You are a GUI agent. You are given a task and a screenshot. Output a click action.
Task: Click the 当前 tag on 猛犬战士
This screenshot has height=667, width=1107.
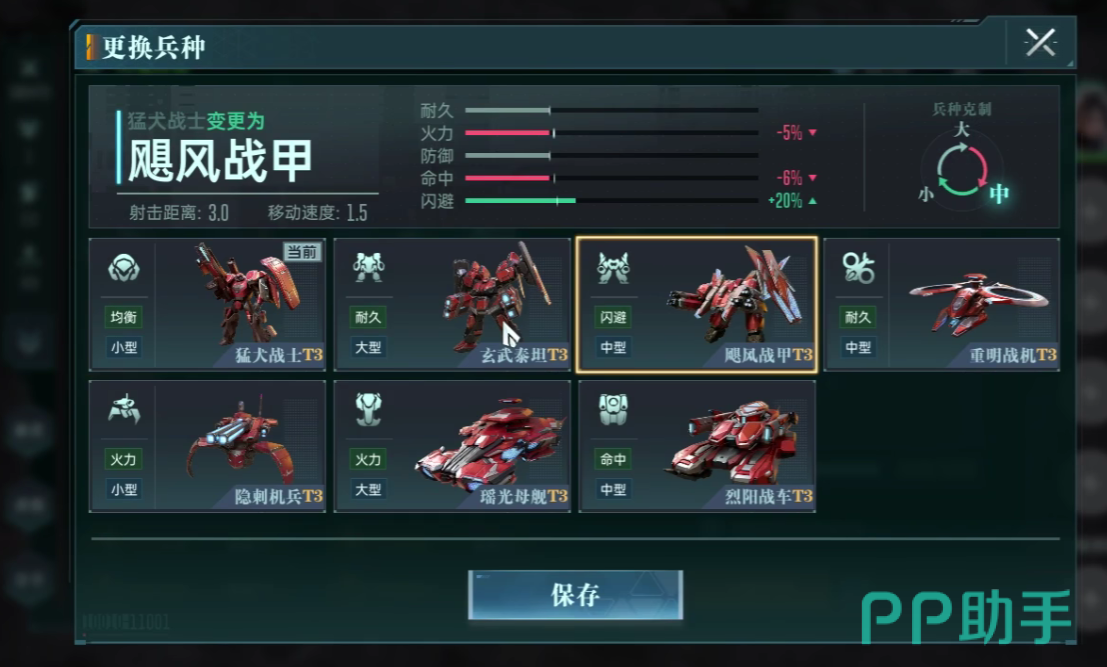pyautogui.click(x=302, y=252)
